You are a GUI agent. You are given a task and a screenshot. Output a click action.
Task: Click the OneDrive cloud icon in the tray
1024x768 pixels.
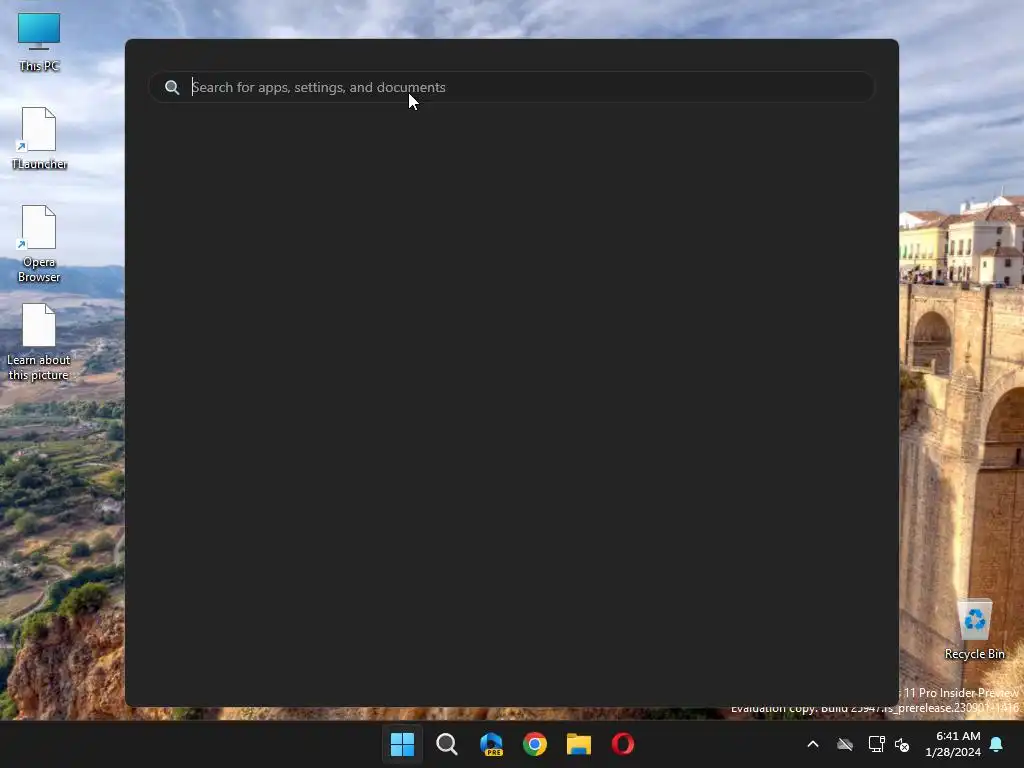point(845,744)
